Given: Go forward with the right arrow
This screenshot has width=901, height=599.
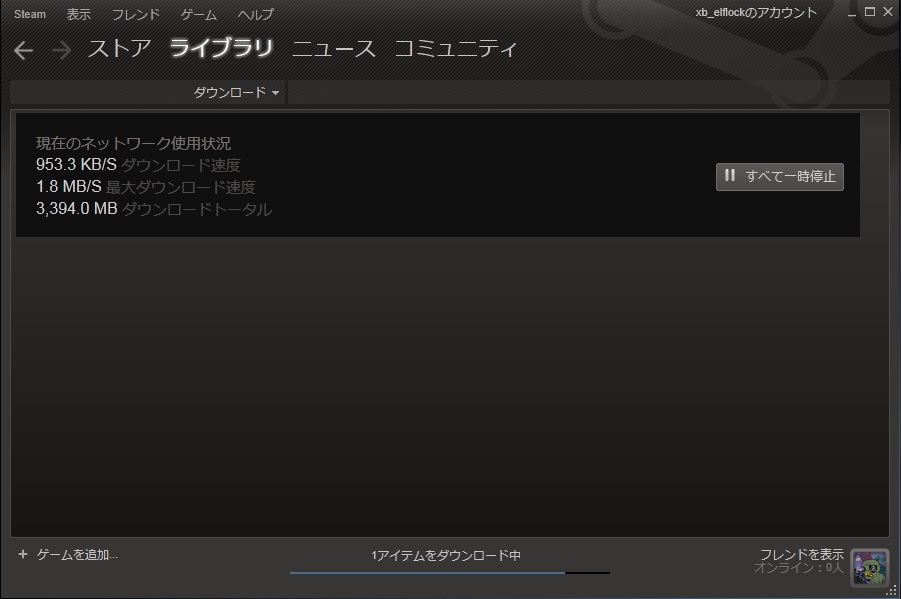Looking at the screenshot, I should [x=61, y=51].
